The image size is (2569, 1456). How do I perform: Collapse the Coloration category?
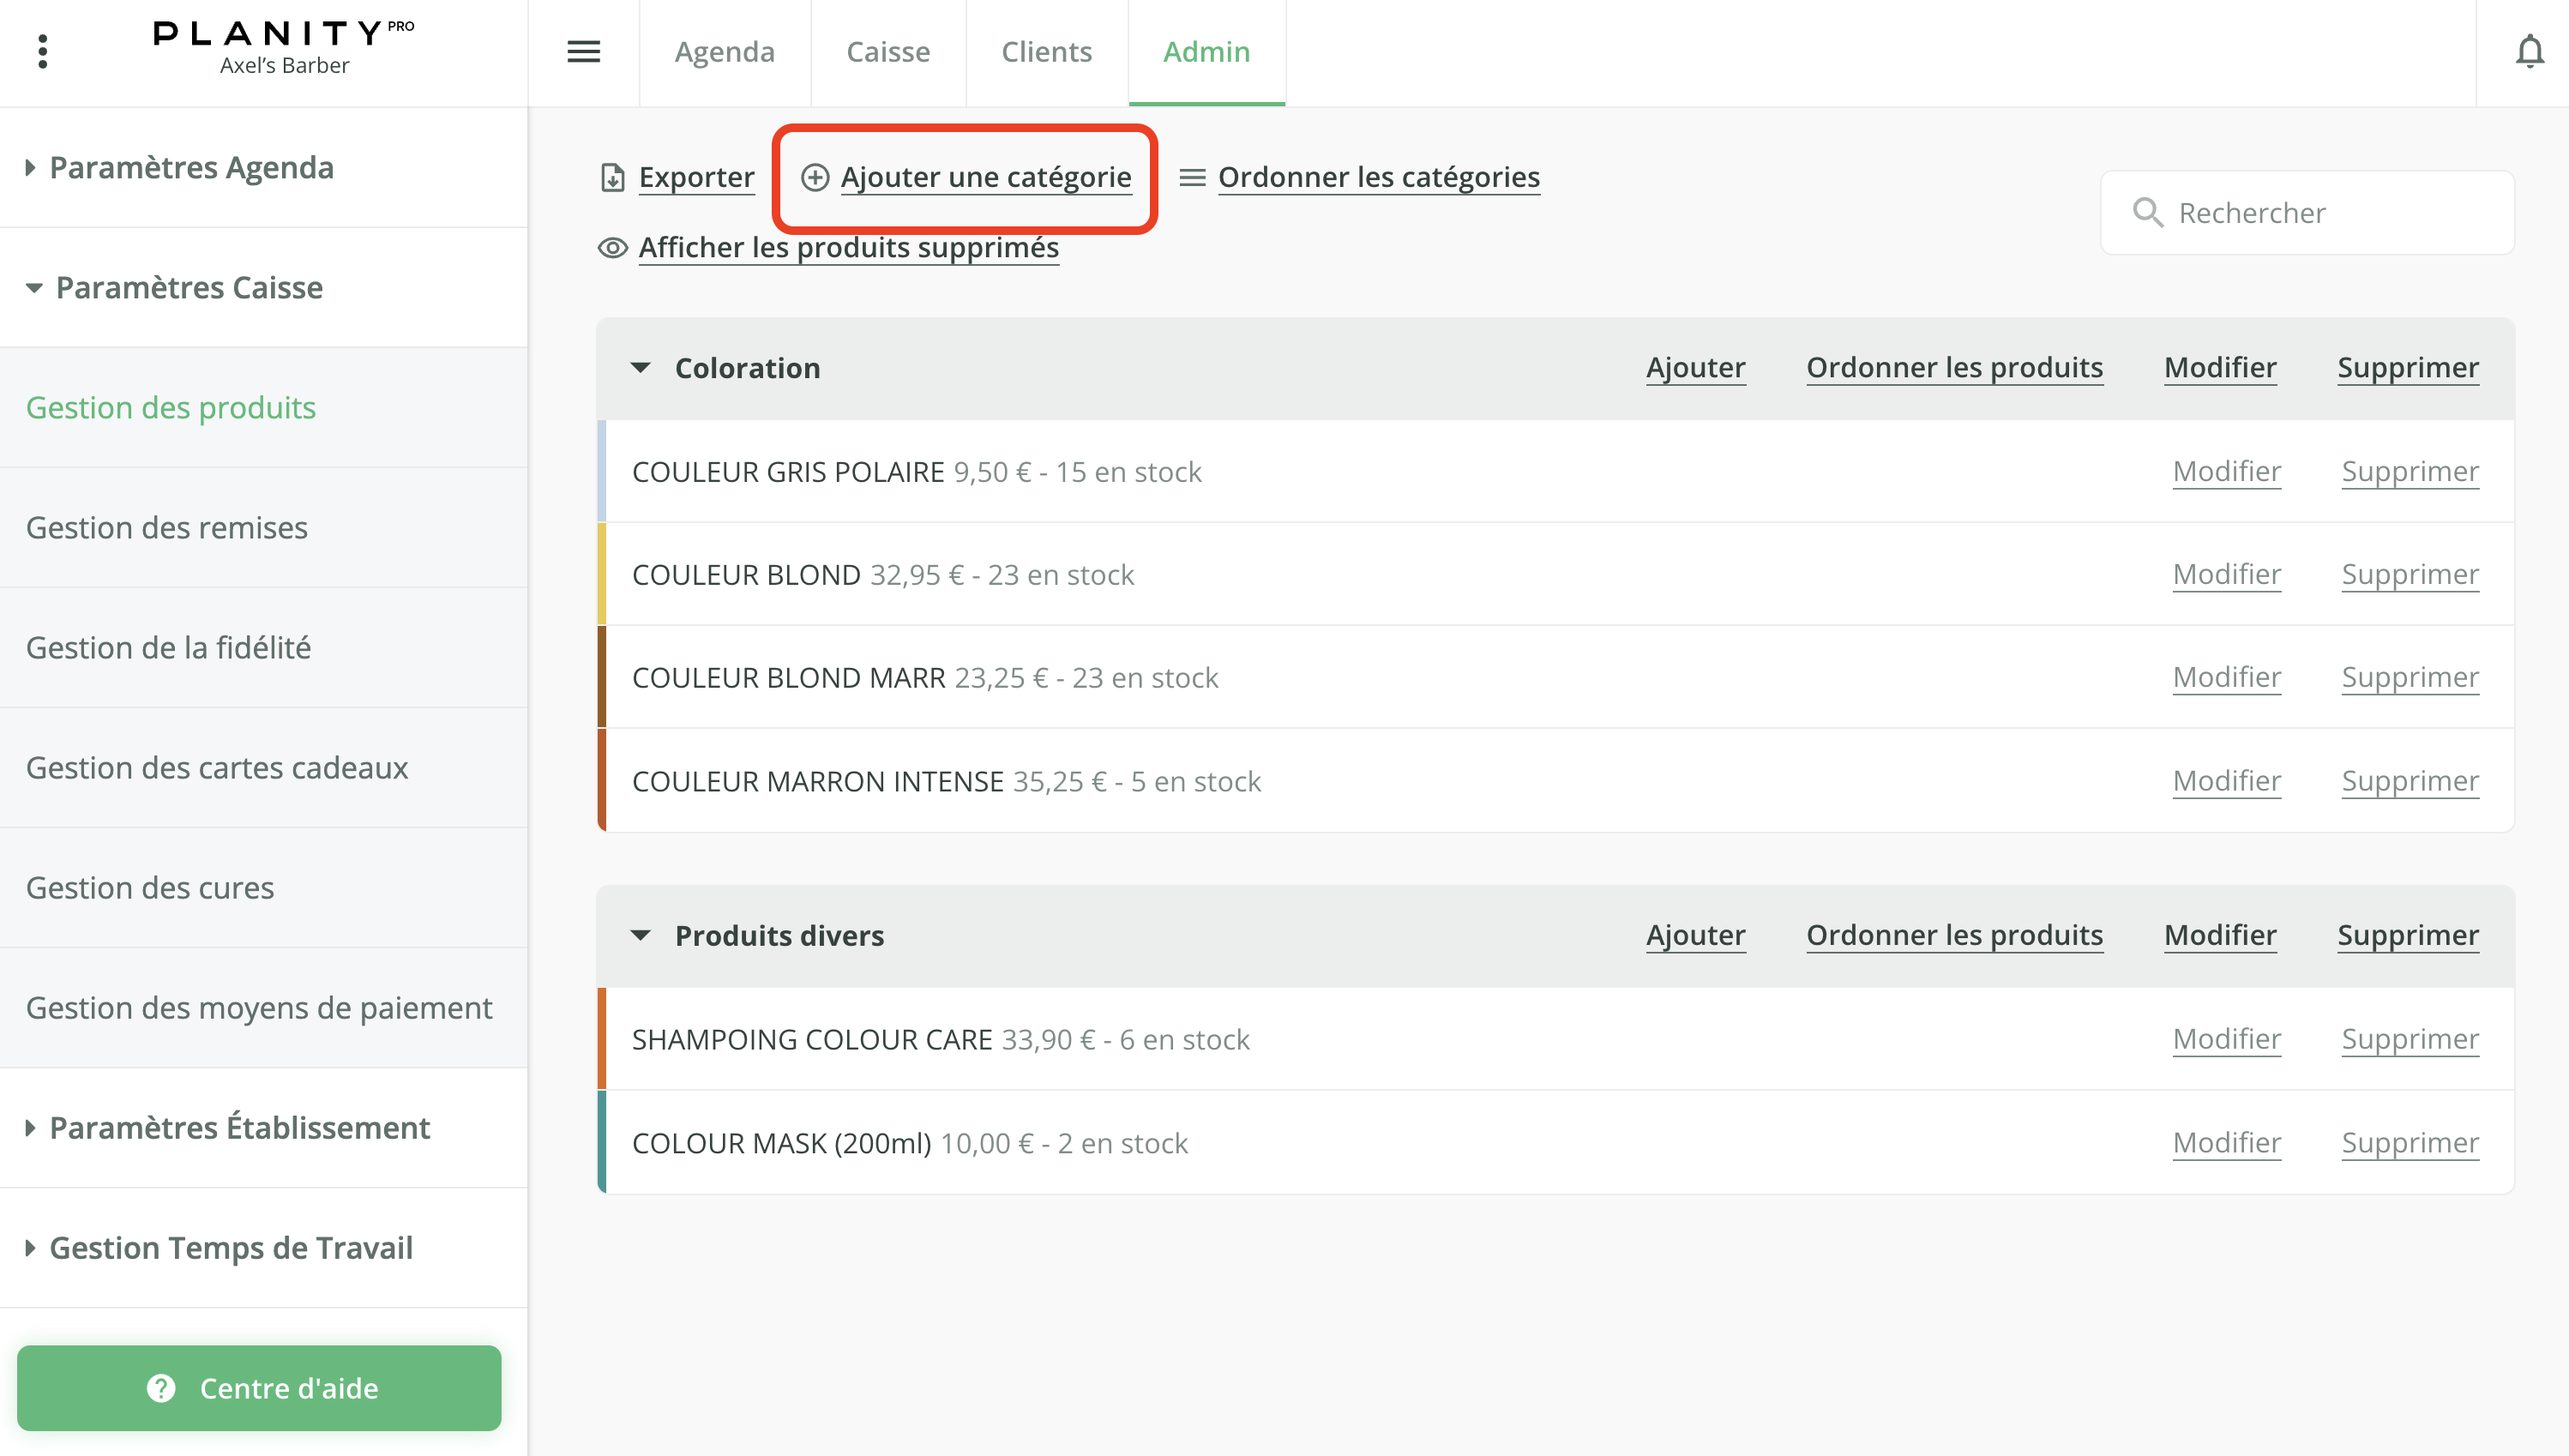pos(641,368)
